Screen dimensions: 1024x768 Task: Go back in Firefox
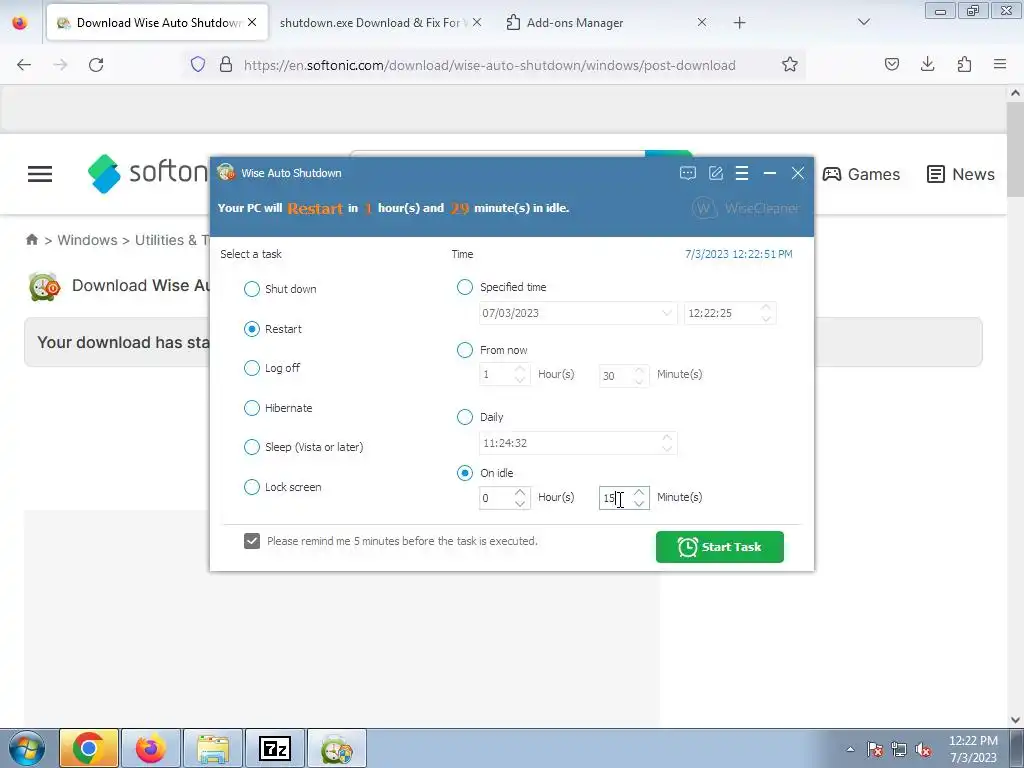click(x=24, y=65)
